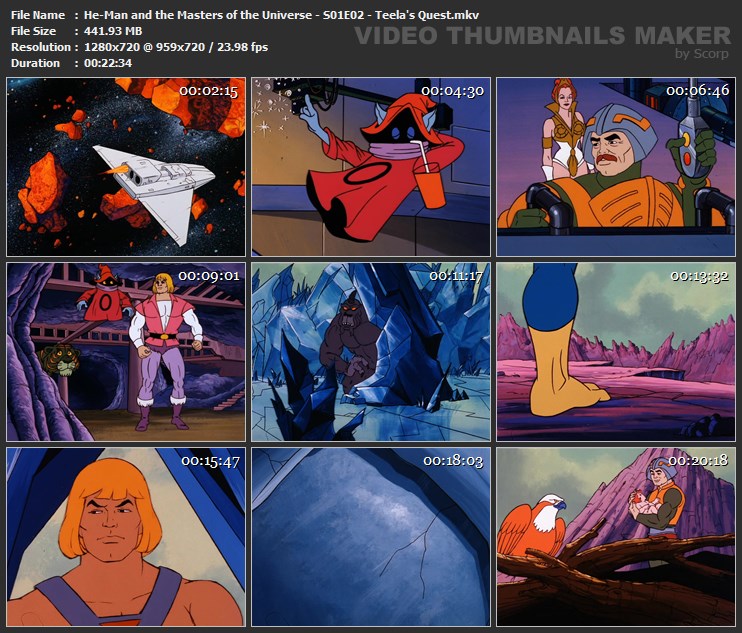
Task: Open the giant foot thumbnail at 00:13:32
Action: point(616,352)
